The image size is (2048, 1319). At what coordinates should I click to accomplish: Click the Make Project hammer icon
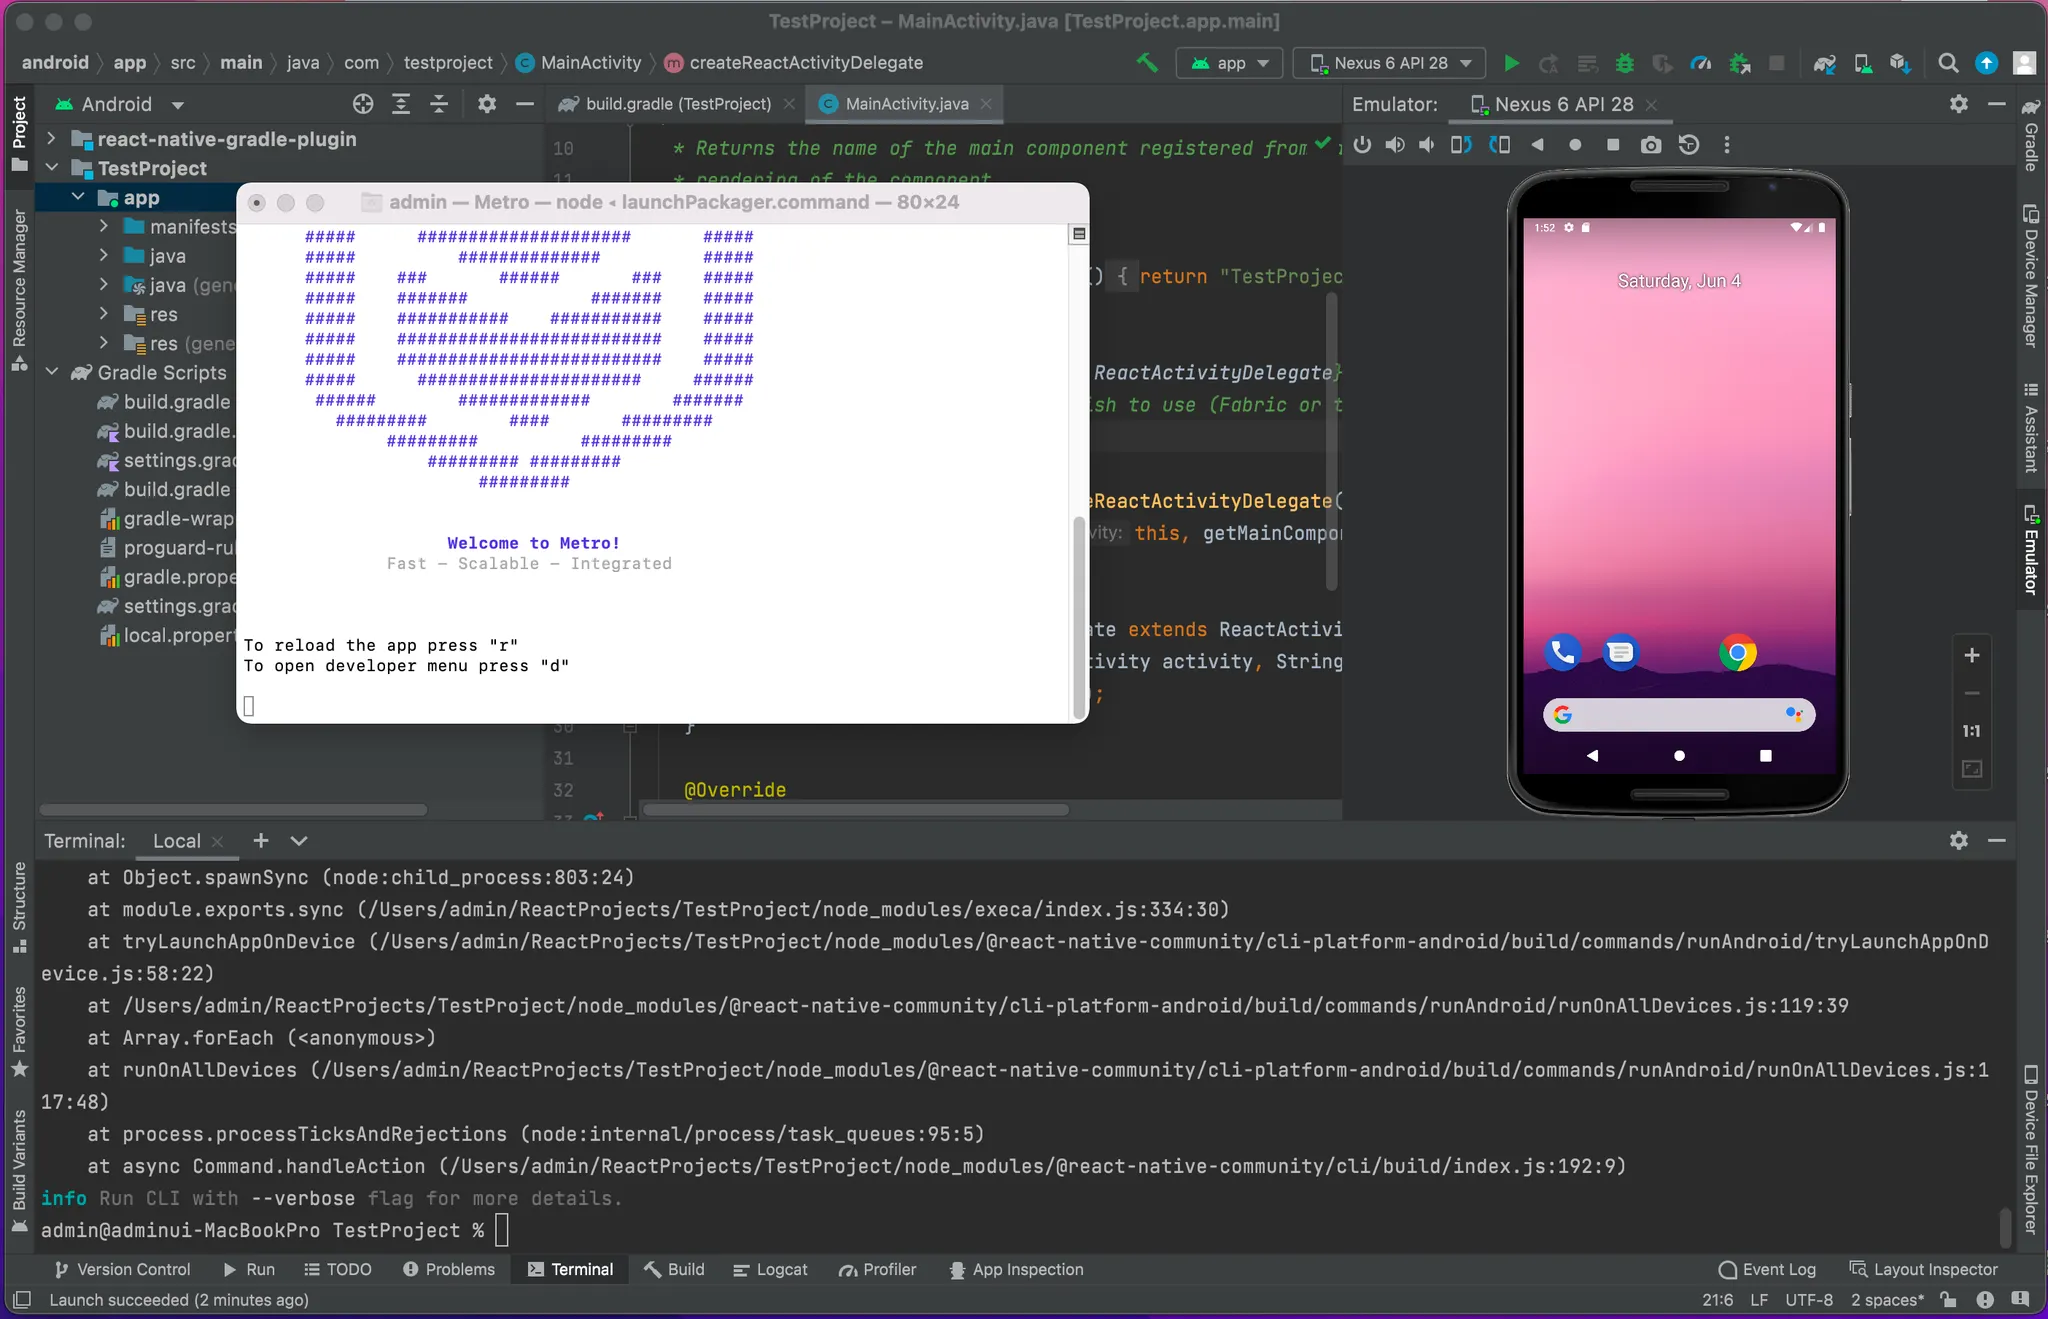click(x=1147, y=63)
